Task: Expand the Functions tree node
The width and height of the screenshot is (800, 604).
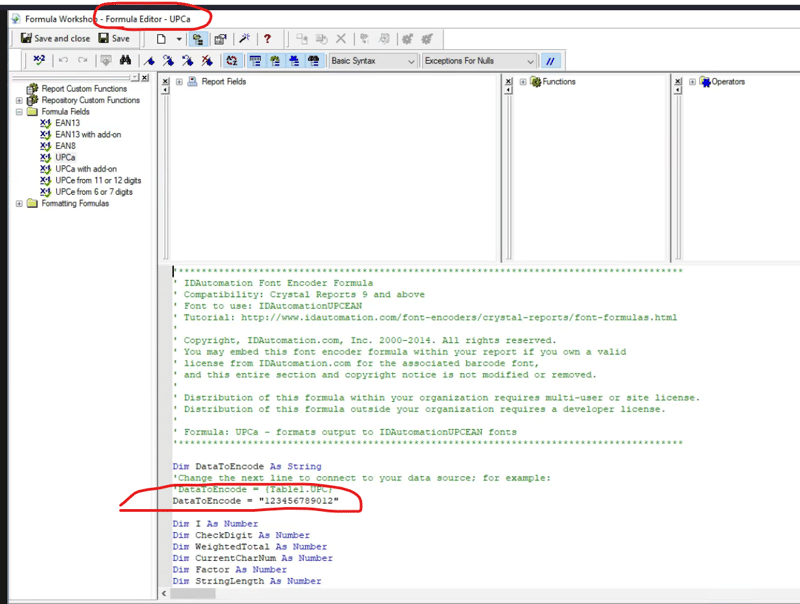Action: [x=523, y=82]
